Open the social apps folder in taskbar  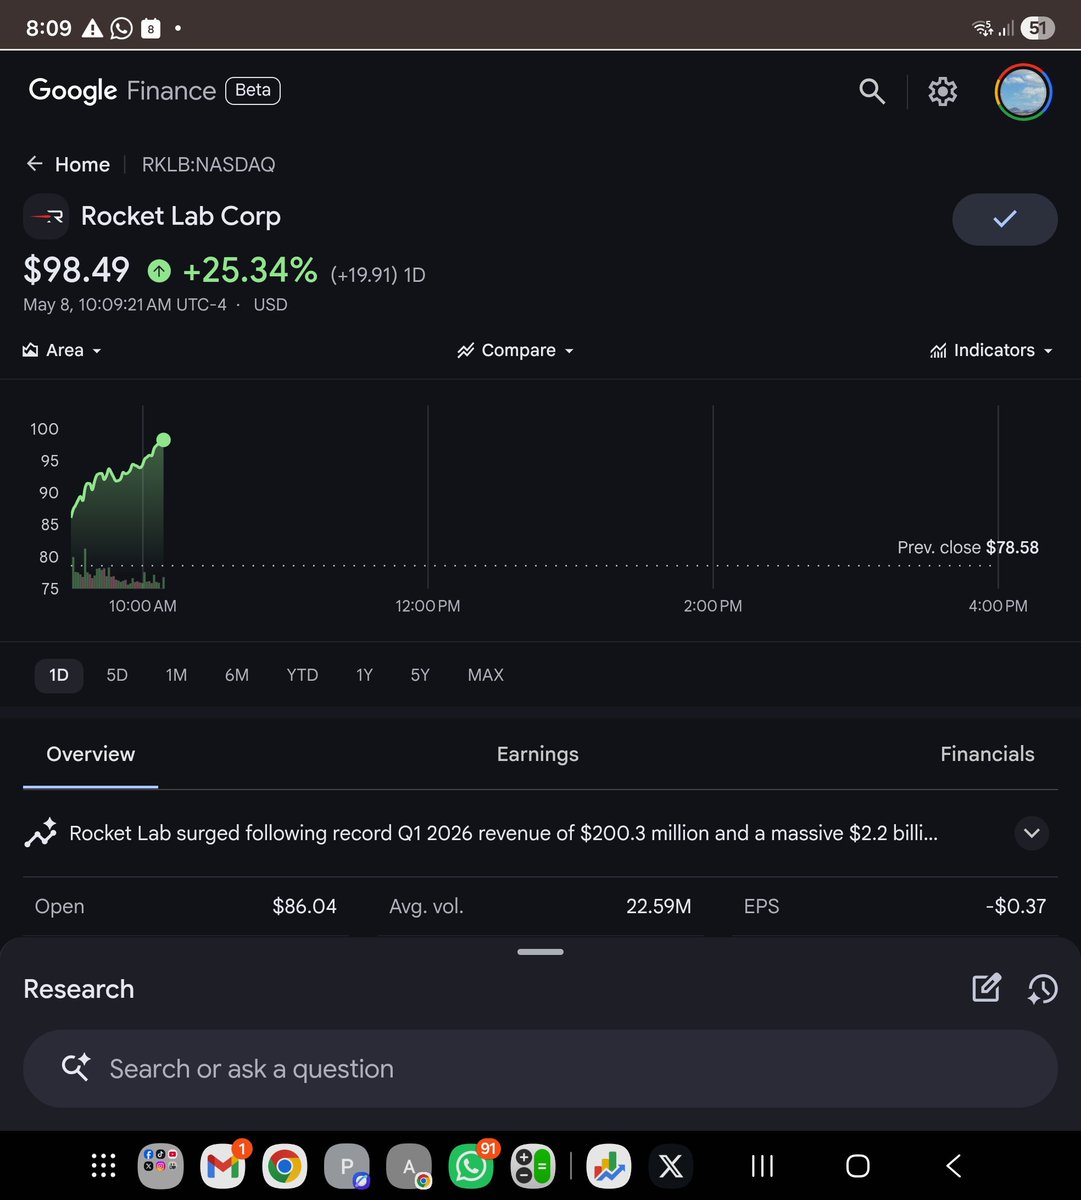pyautogui.click(x=161, y=1166)
